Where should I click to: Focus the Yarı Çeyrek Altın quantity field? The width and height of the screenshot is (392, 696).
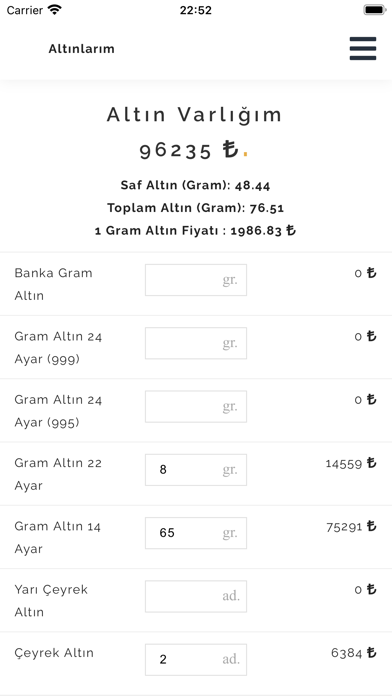click(x=196, y=597)
